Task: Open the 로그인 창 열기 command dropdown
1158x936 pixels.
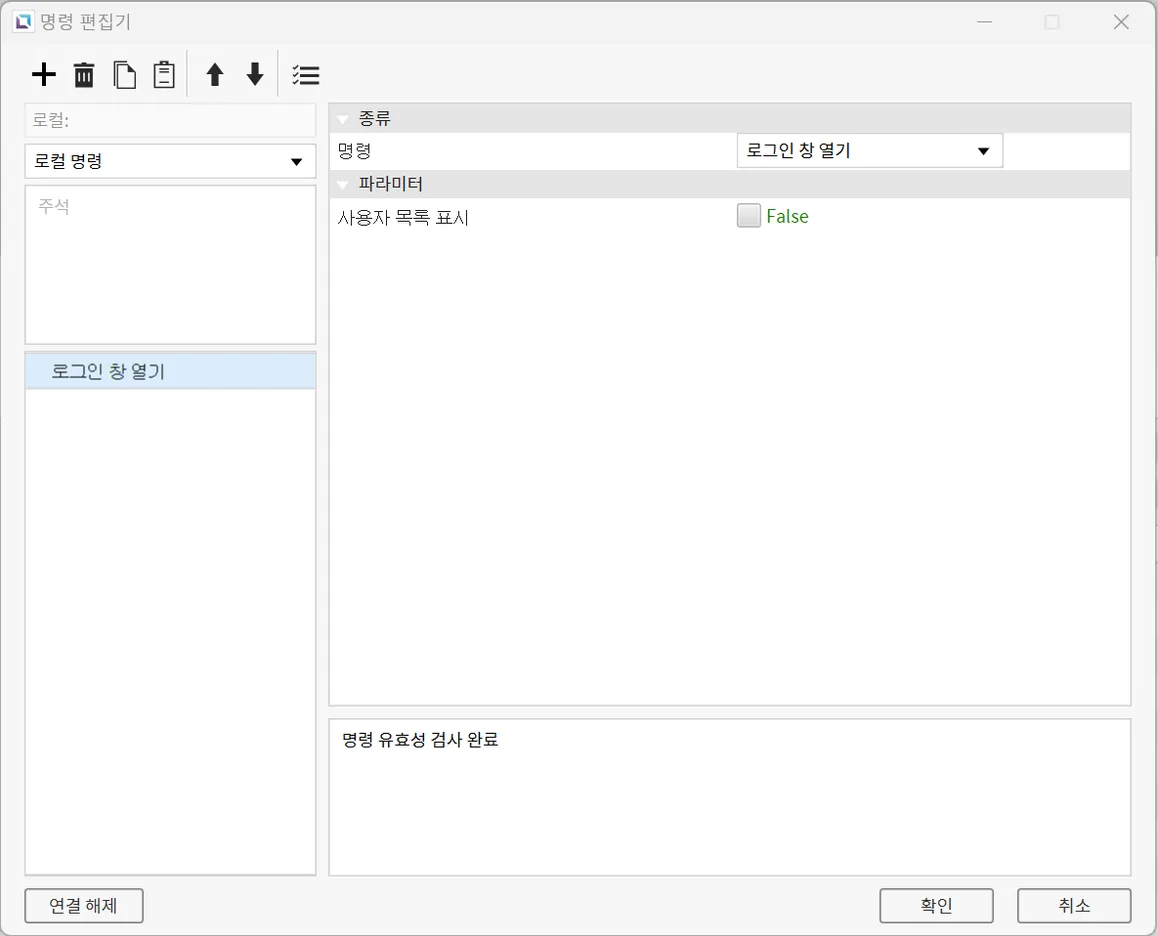Action: click(x=869, y=151)
